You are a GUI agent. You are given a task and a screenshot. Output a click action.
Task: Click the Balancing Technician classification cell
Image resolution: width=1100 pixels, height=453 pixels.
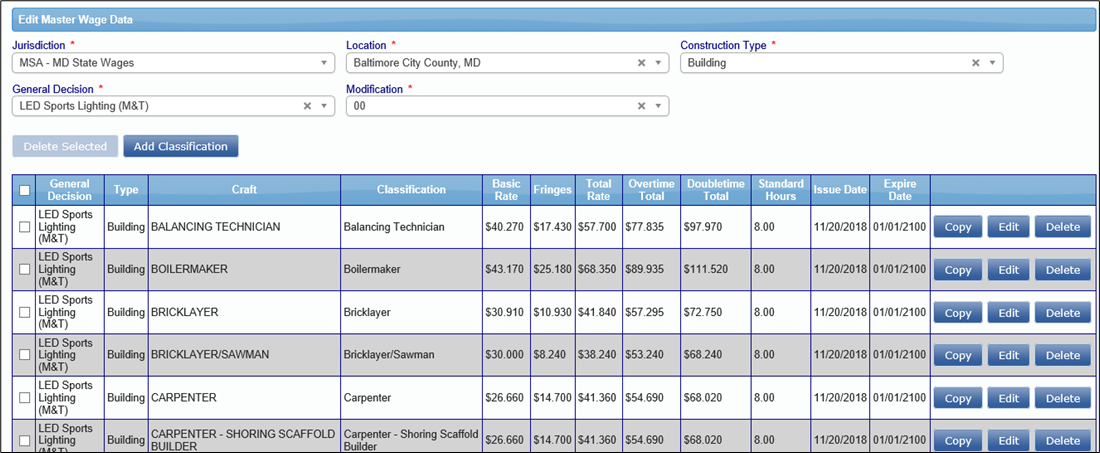pos(411,227)
